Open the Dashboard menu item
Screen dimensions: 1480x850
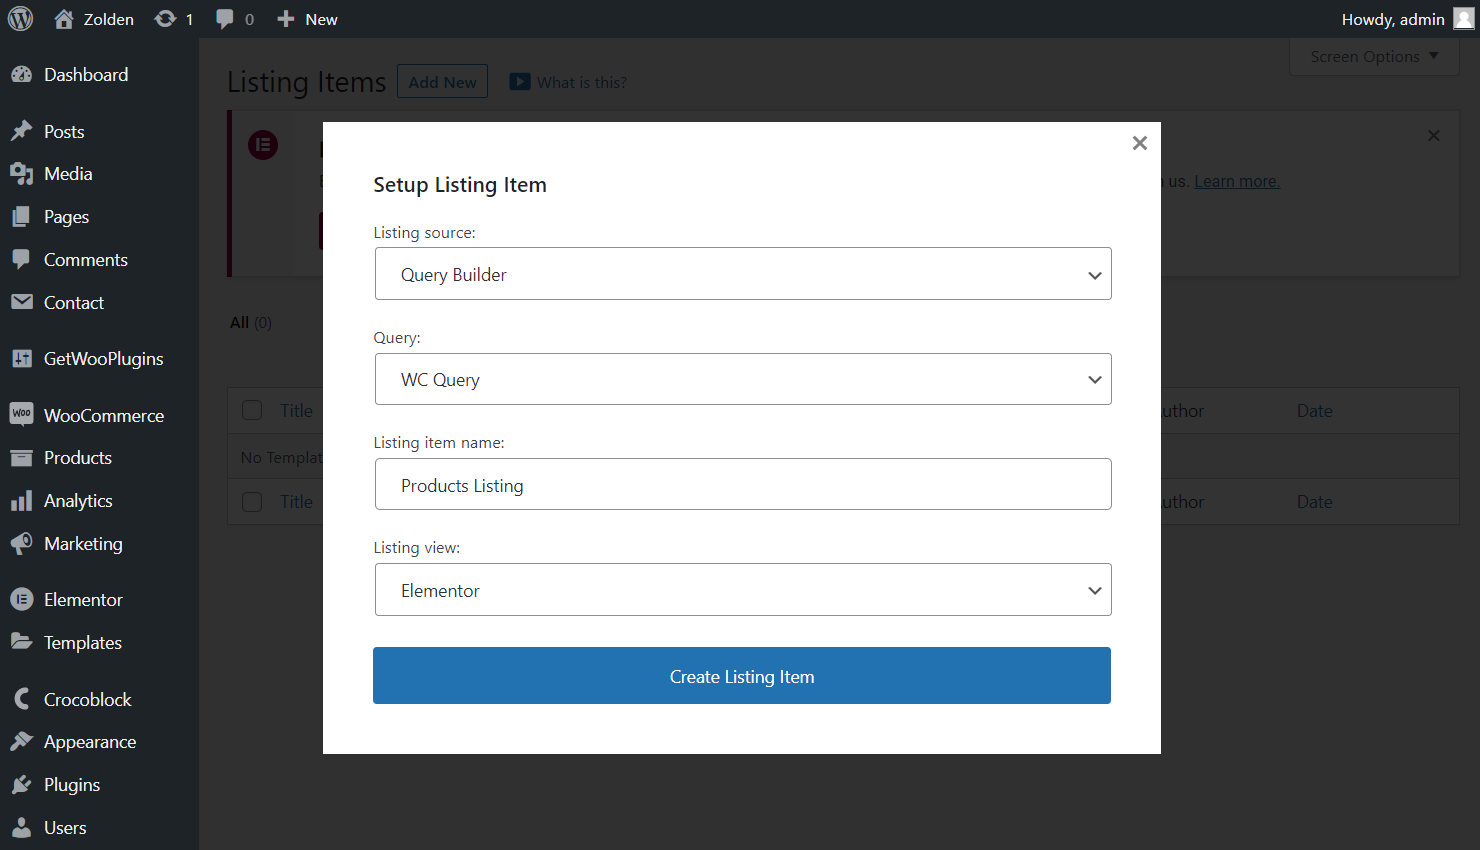(x=86, y=75)
